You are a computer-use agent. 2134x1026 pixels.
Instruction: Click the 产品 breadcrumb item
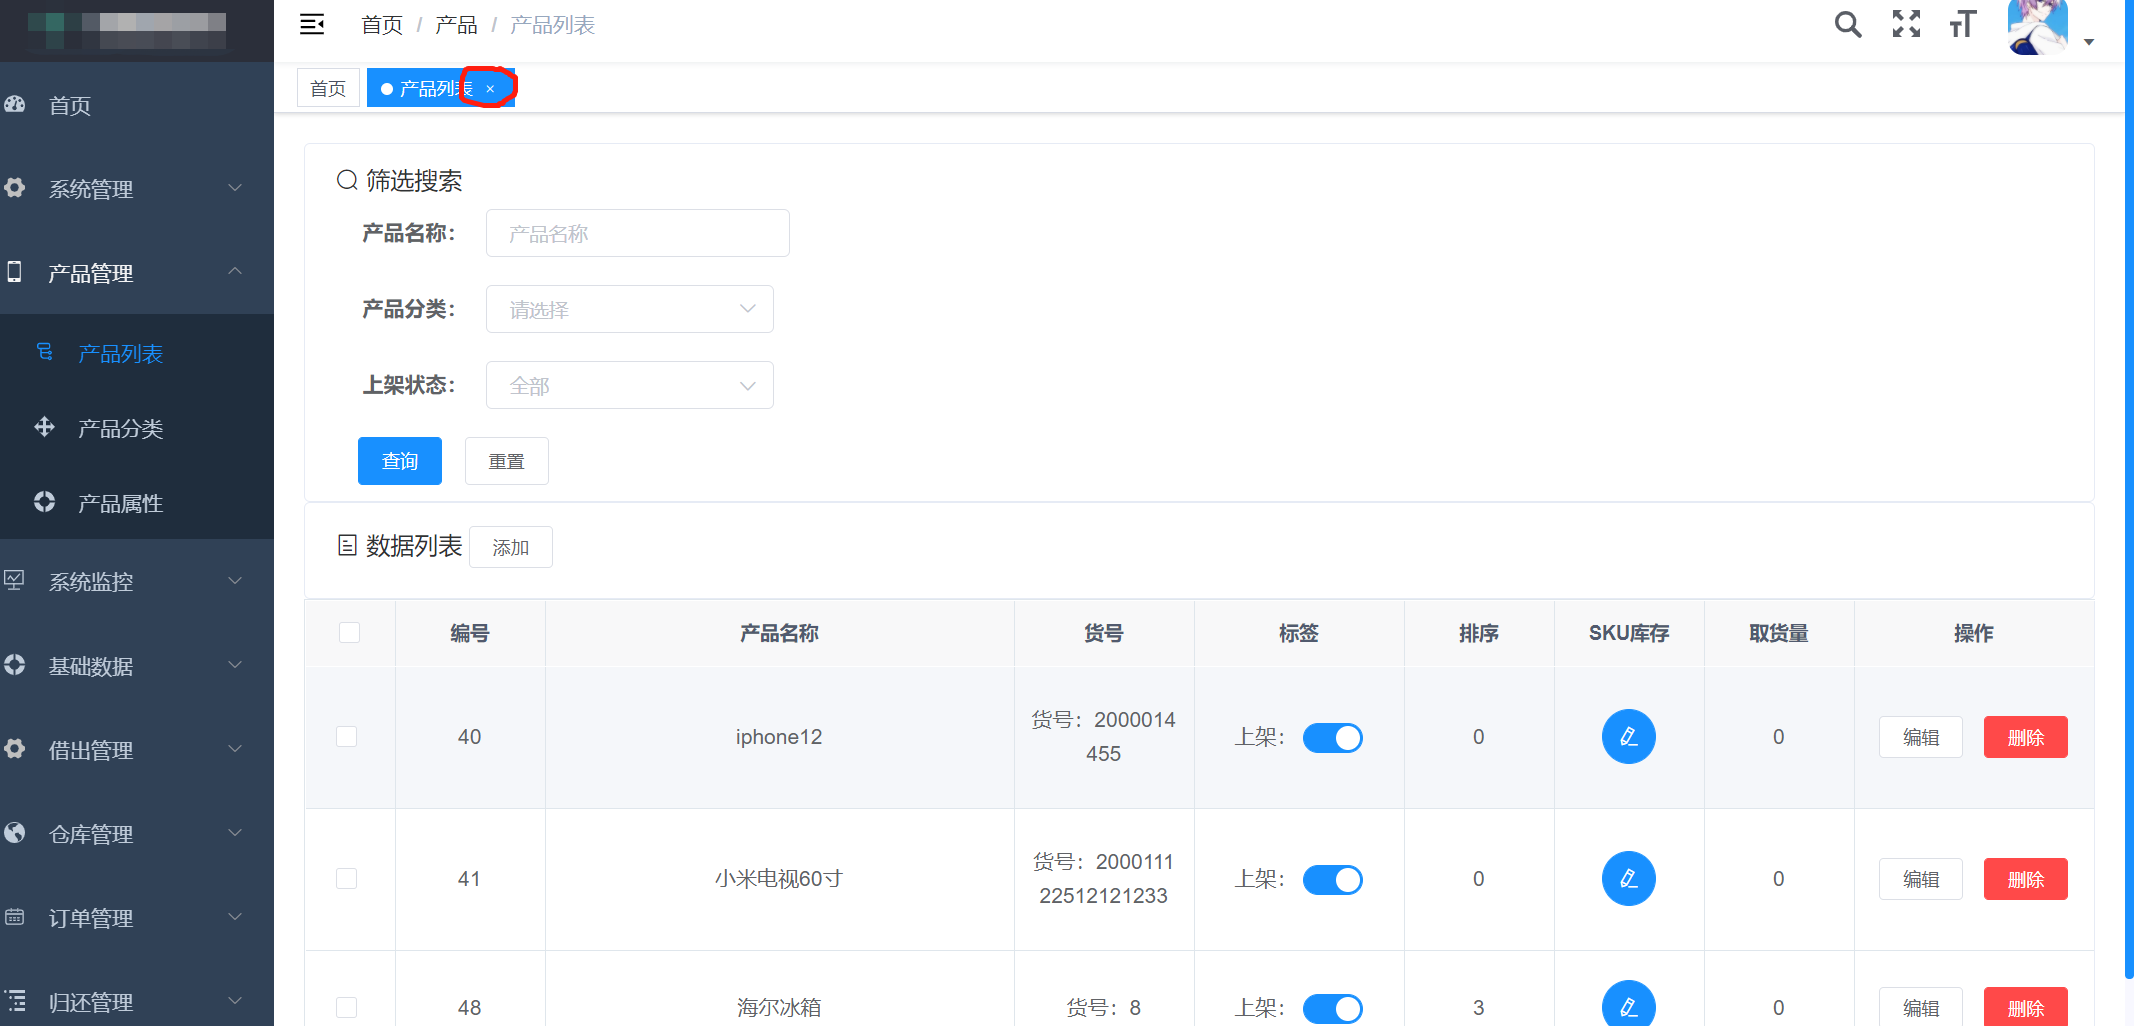pyautogui.click(x=456, y=25)
